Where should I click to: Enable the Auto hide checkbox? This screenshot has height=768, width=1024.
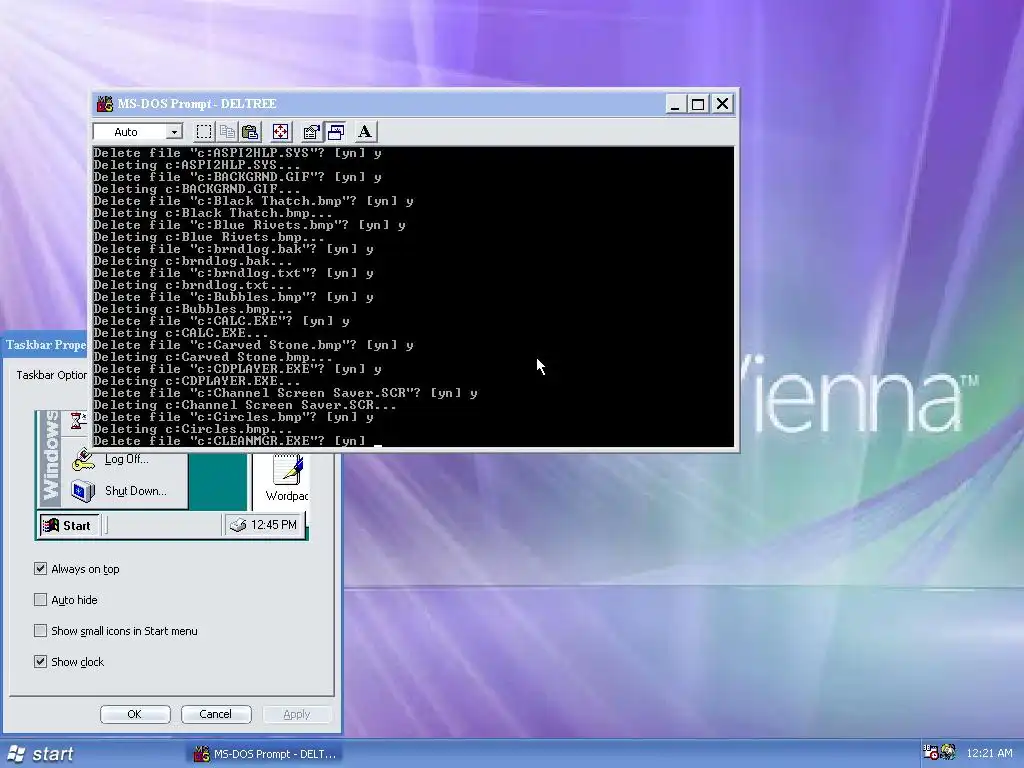(x=40, y=600)
